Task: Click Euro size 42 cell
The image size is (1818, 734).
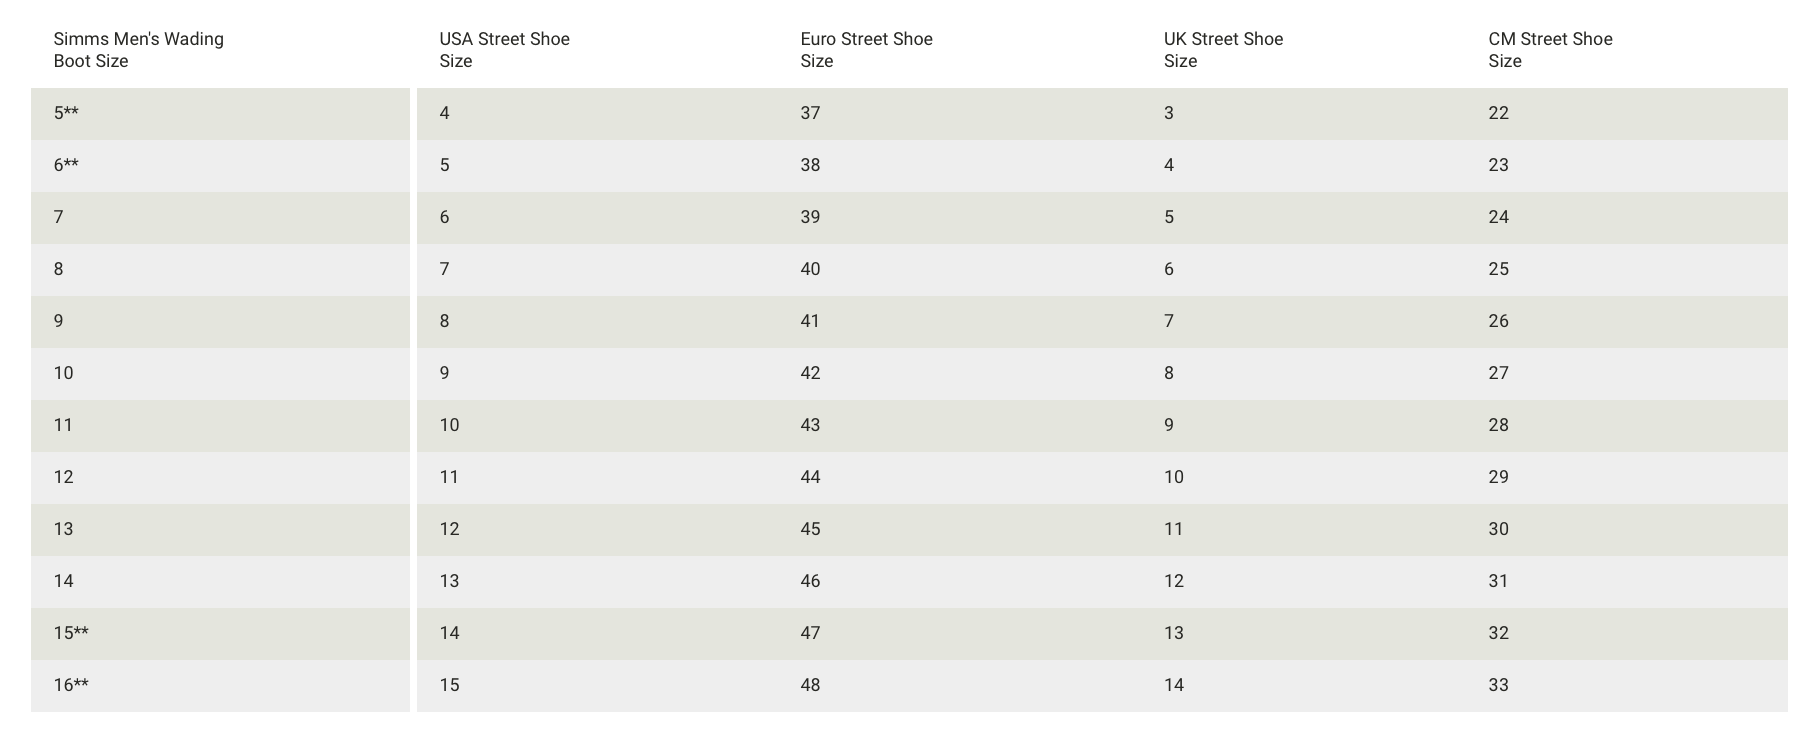Action: [x=810, y=373]
